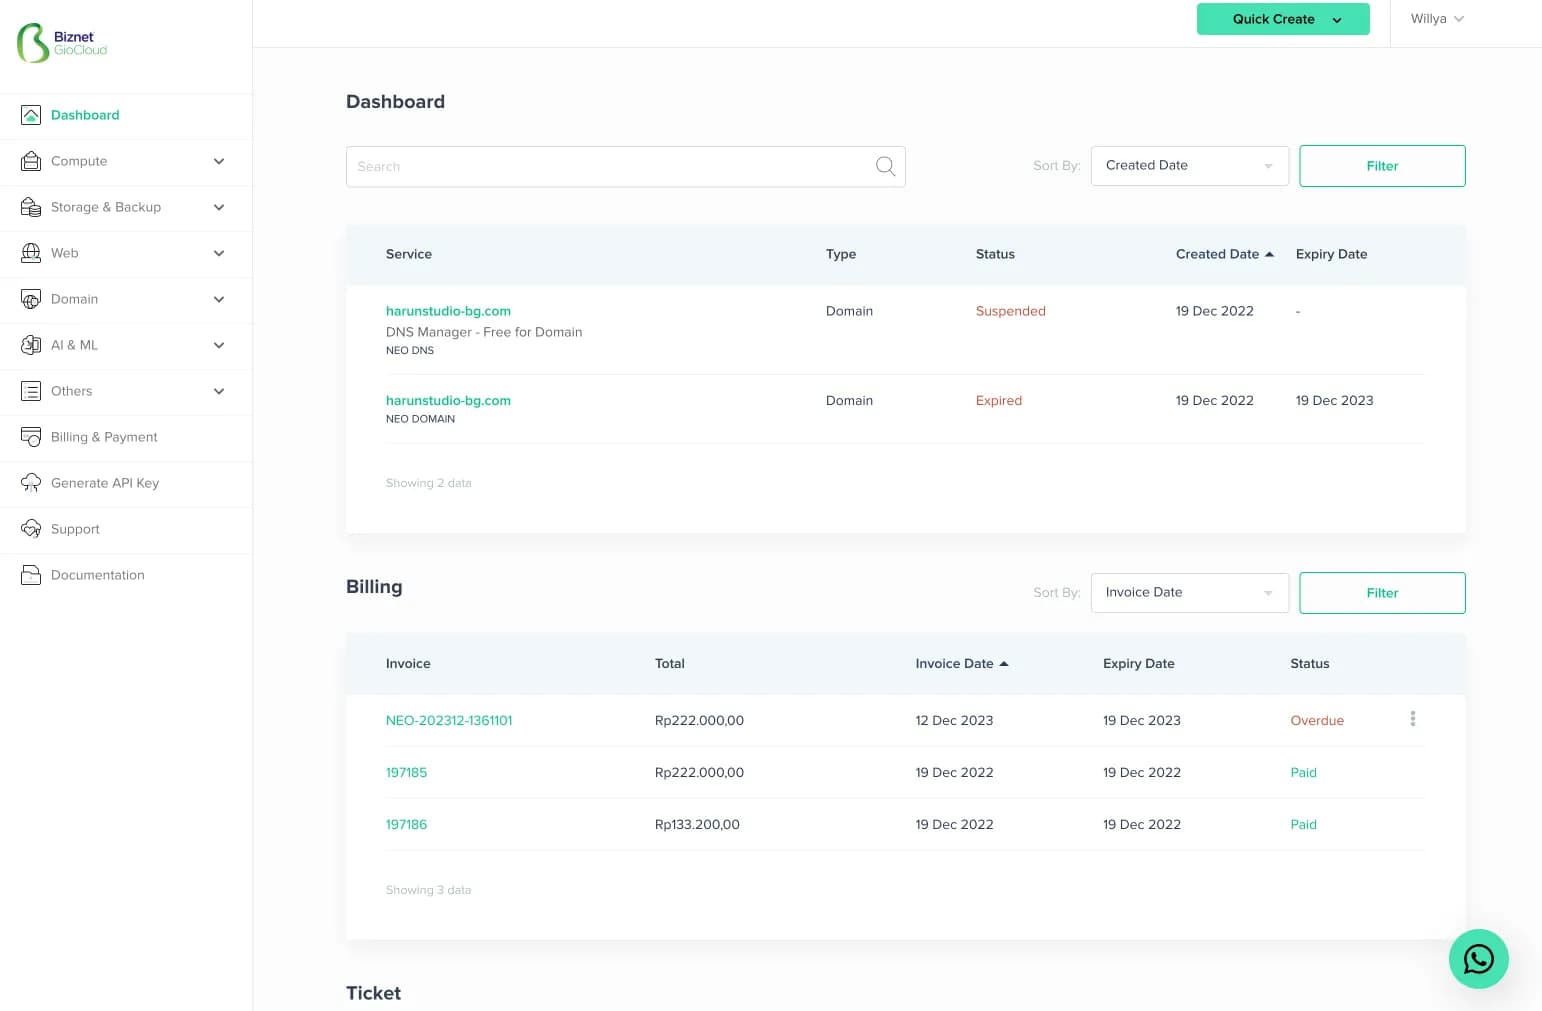Open the Invoice Date sort dropdown
Image resolution: width=1542 pixels, height=1011 pixels.
(1189, 593)
